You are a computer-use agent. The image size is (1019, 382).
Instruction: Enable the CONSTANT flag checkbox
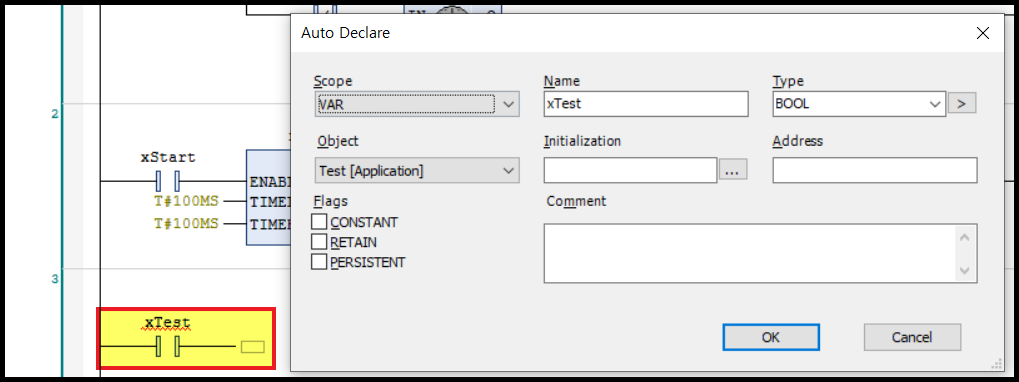coord(319,222)
